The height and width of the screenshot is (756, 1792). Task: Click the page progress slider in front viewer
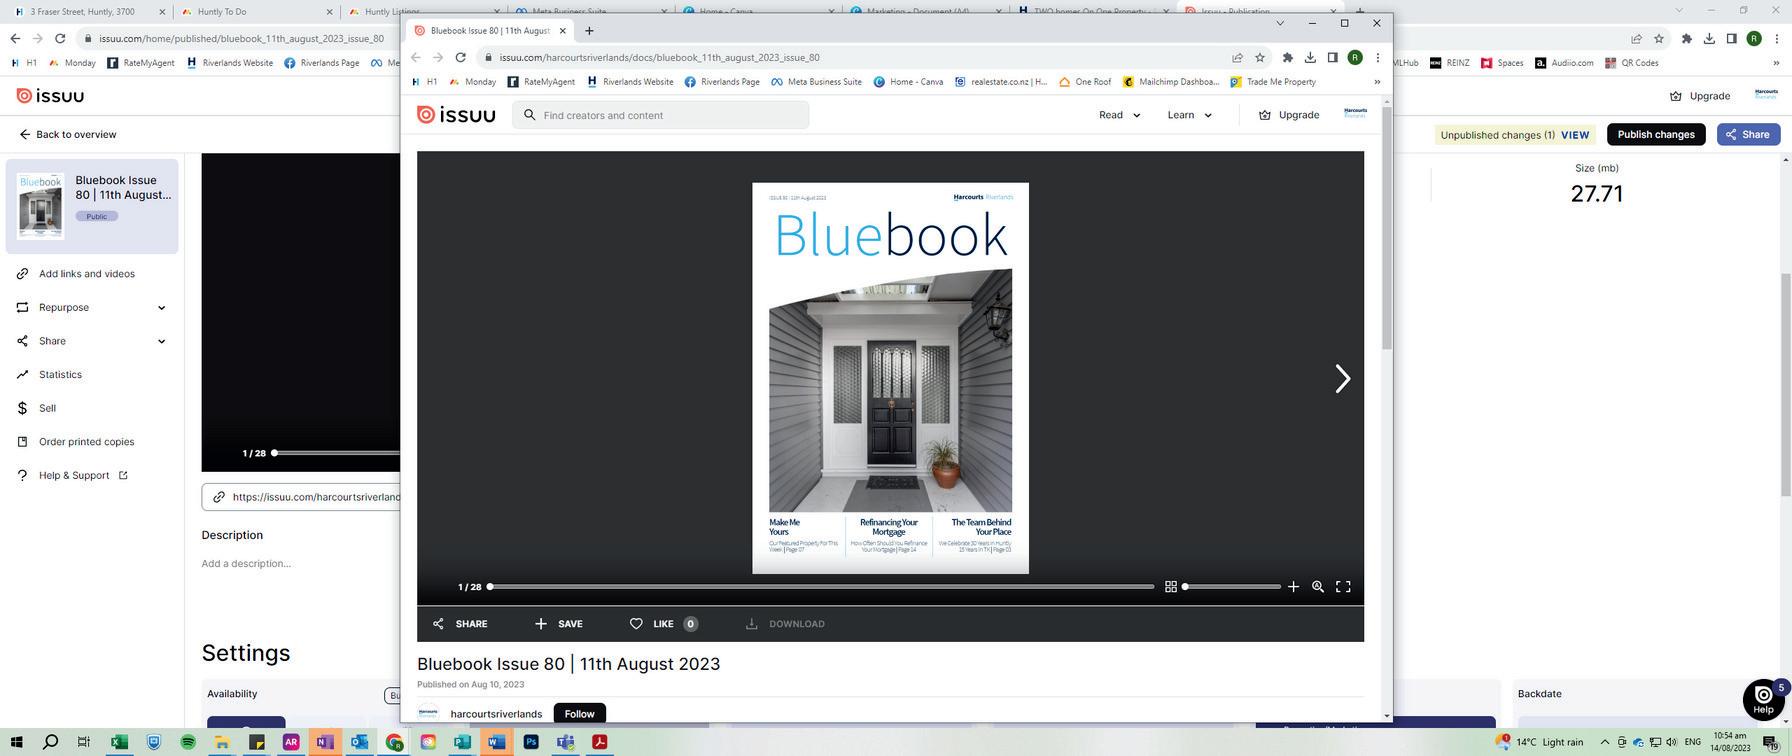[821, 587]
